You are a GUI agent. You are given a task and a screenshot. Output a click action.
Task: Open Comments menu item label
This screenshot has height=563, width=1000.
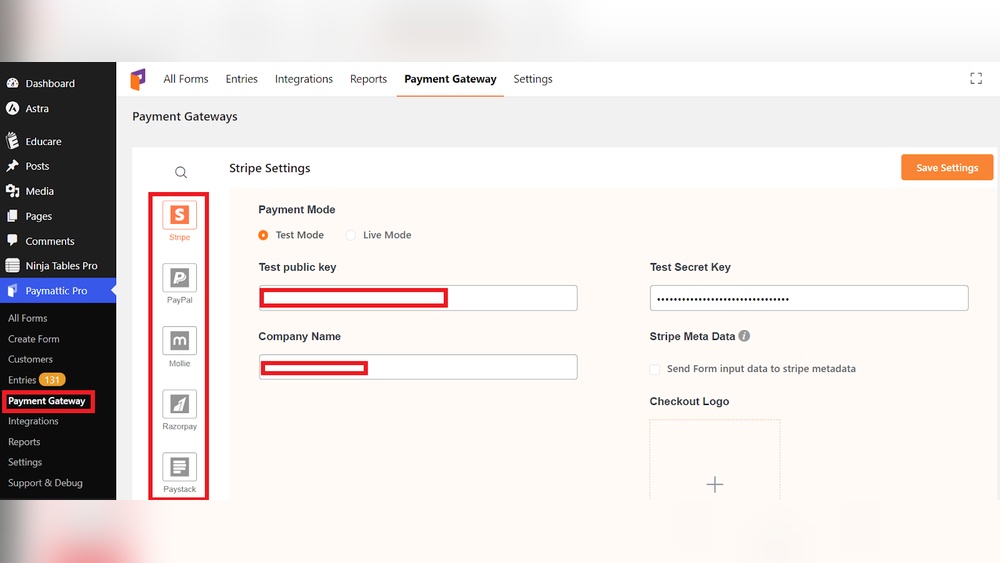coord(50,241)
